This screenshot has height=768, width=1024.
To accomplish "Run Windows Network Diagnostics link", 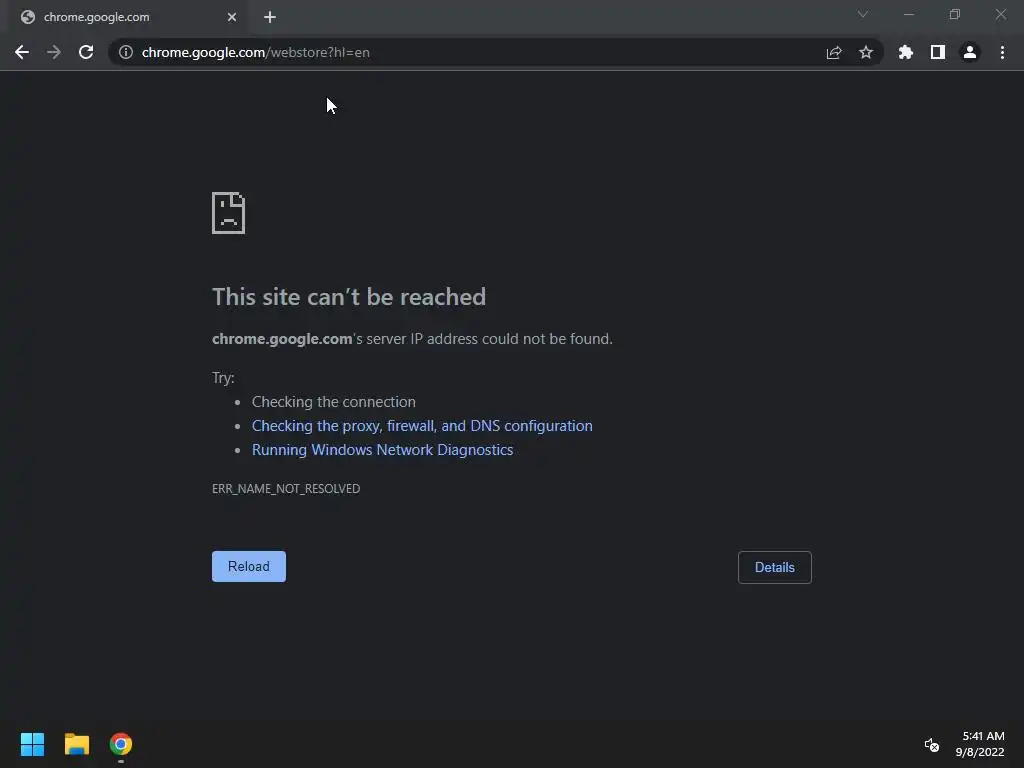I will [383, 450].
